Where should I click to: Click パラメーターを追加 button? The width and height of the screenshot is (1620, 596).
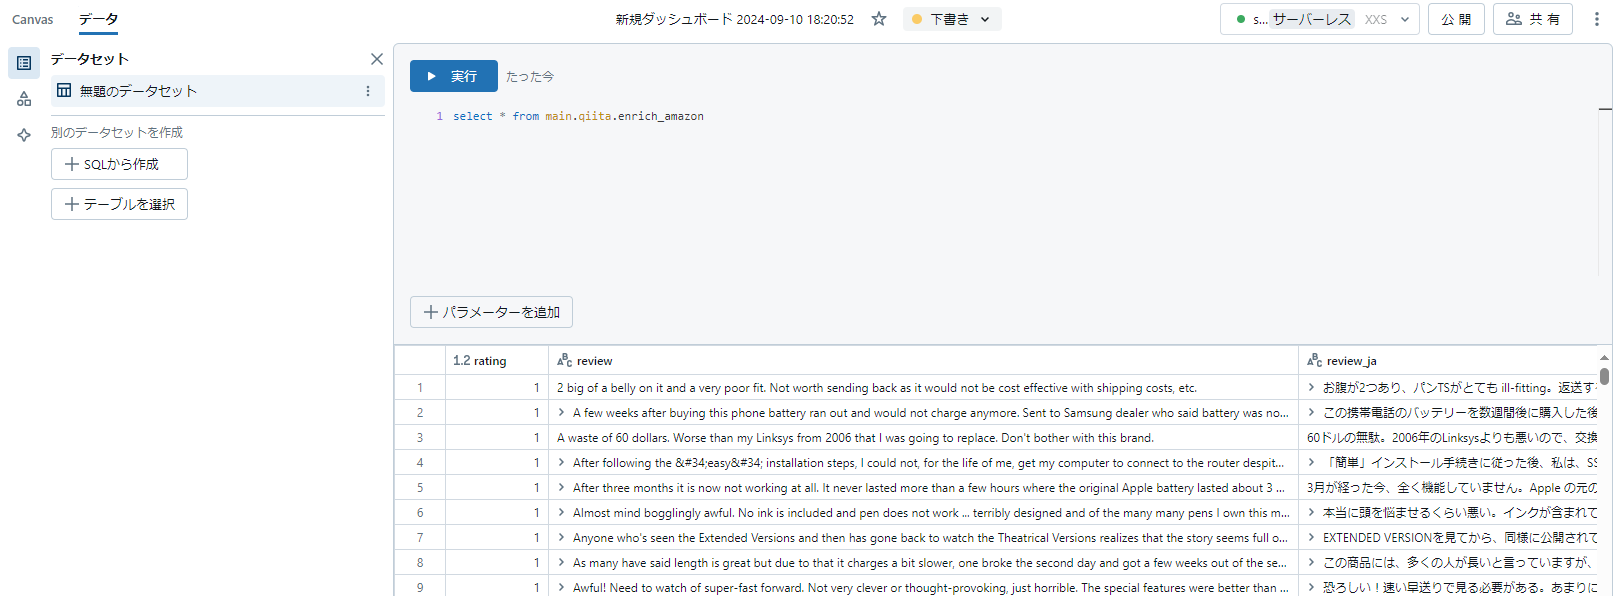tap(491, 312)
